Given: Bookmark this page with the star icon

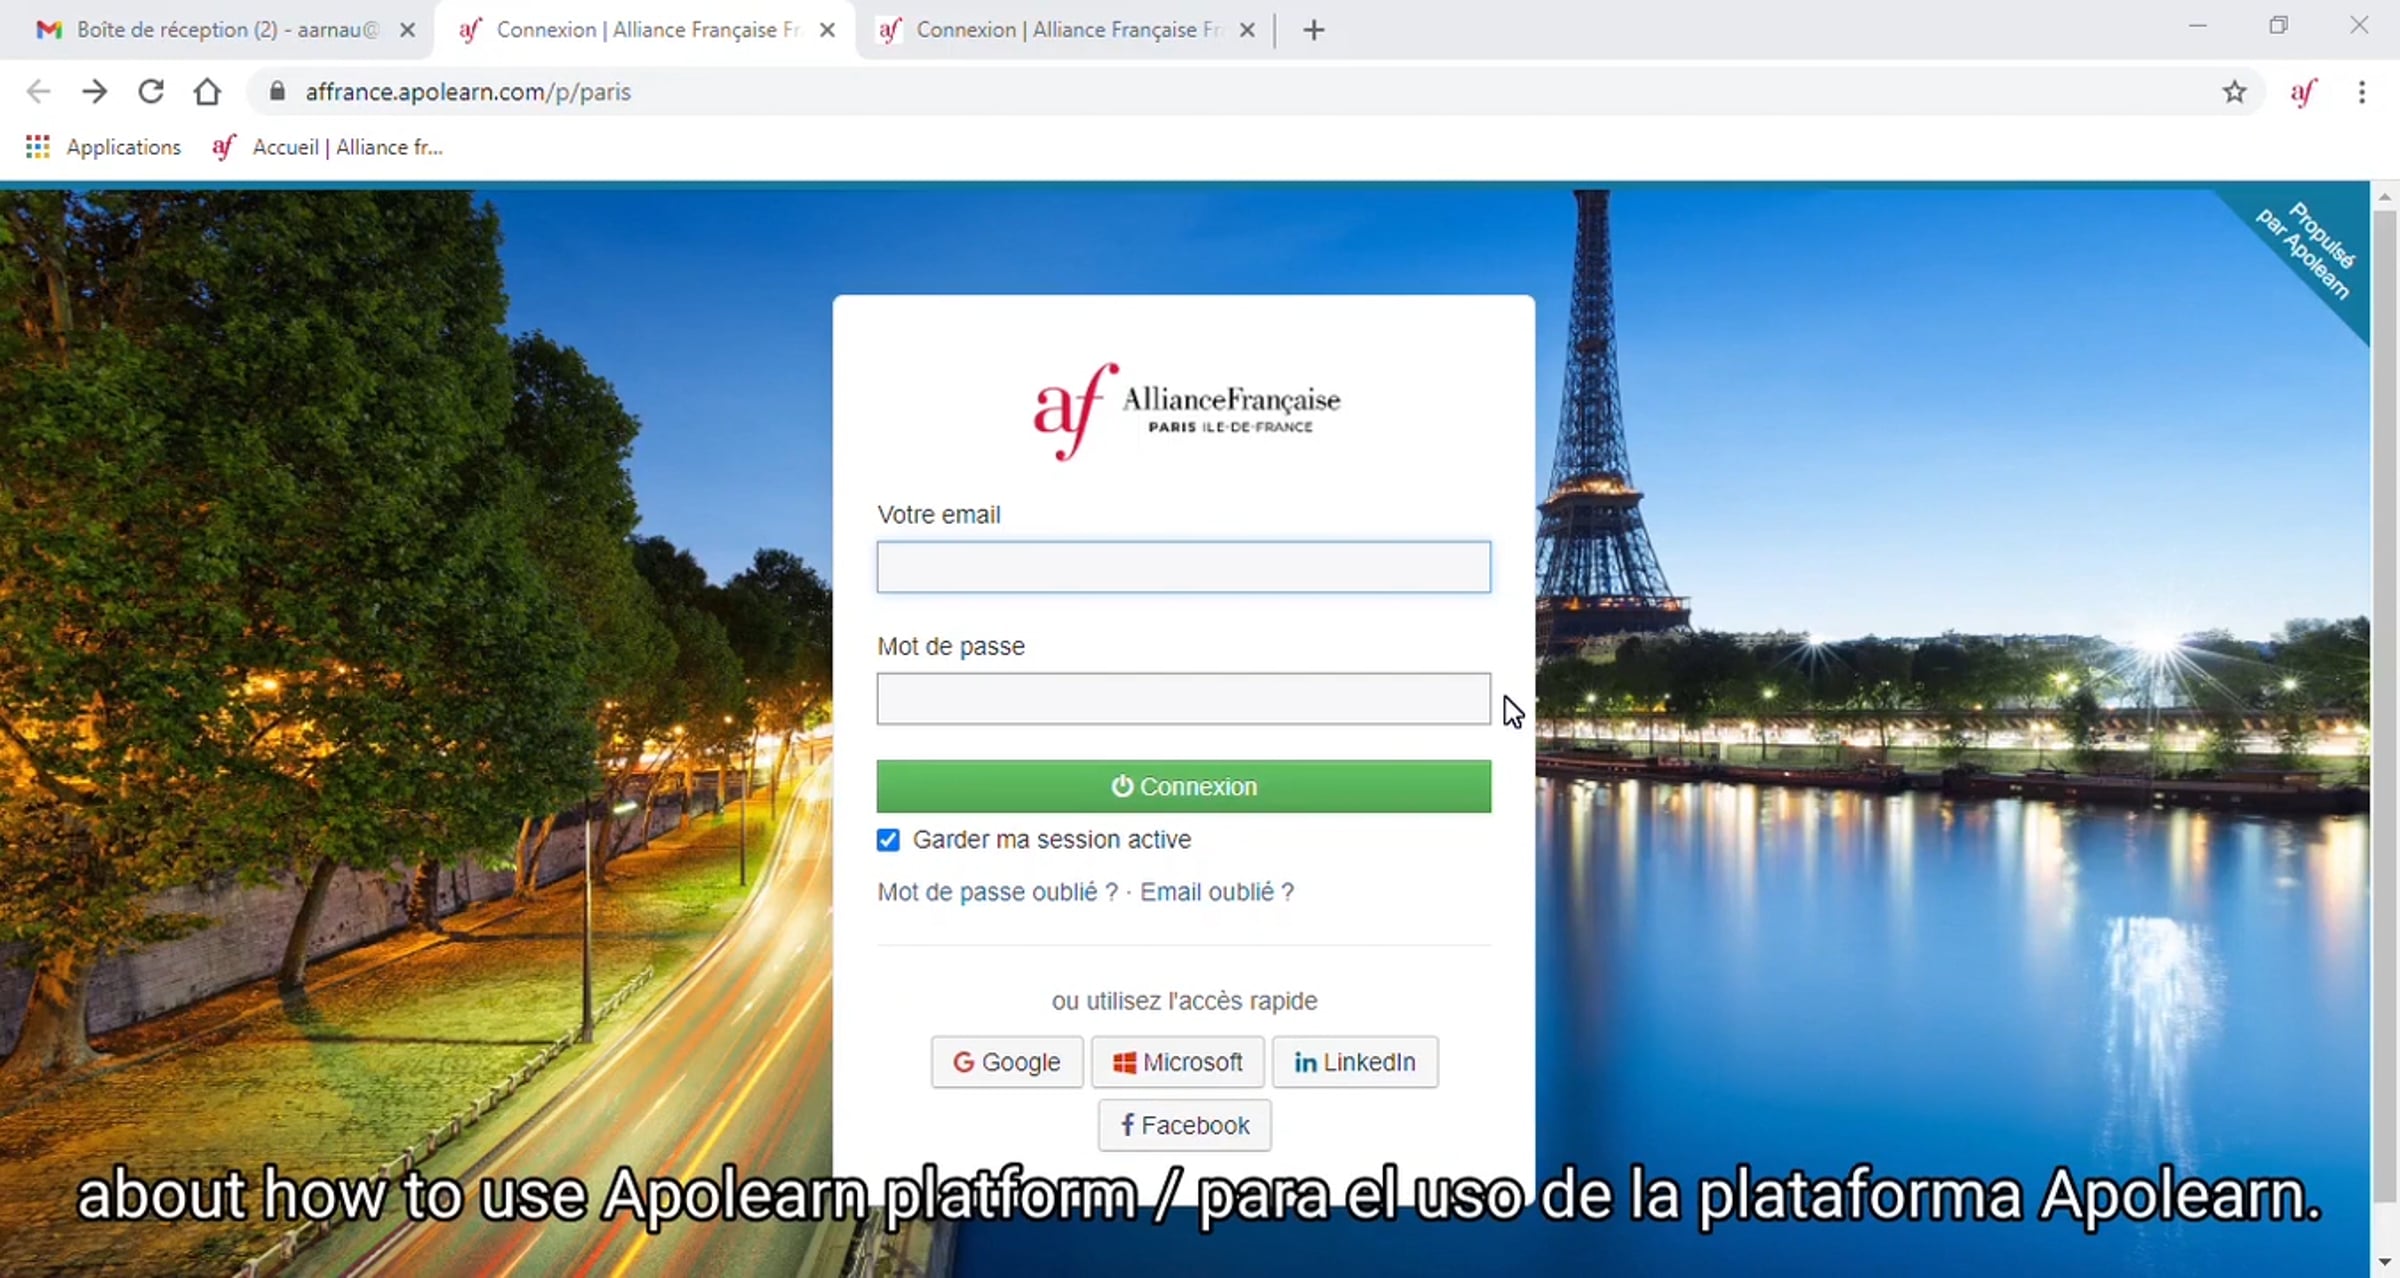Looking at the screenshot, I should [x=2234, y=92].
